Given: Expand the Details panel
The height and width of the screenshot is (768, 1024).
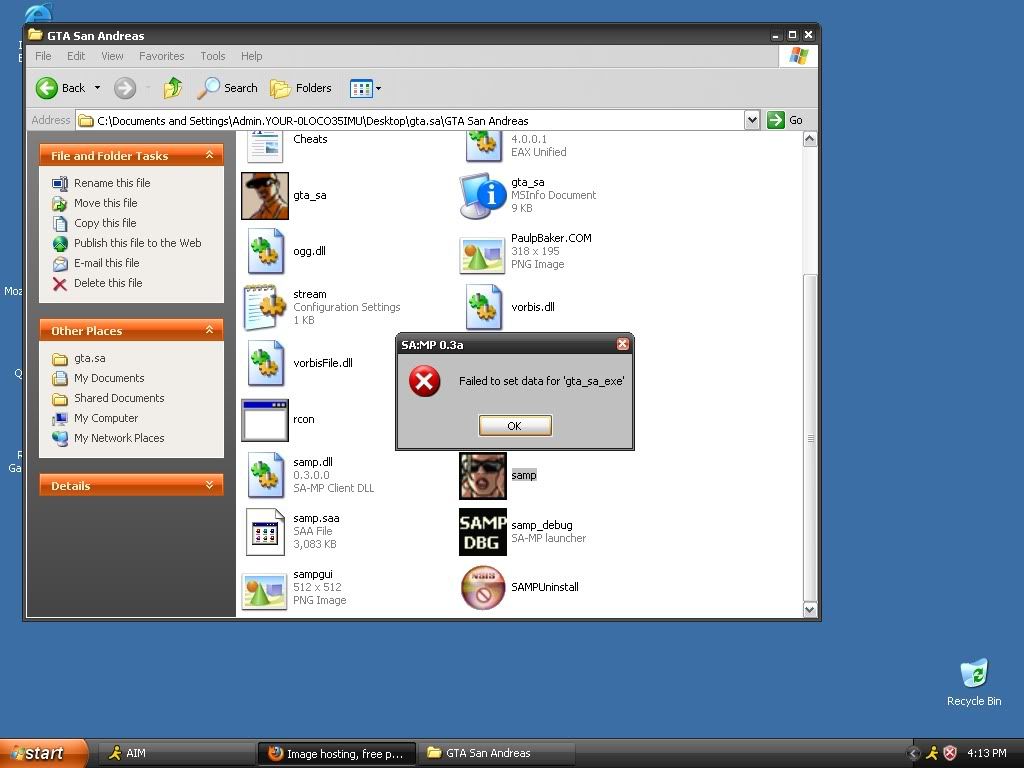Looking at the screenshot, I should tap(209, 486).
